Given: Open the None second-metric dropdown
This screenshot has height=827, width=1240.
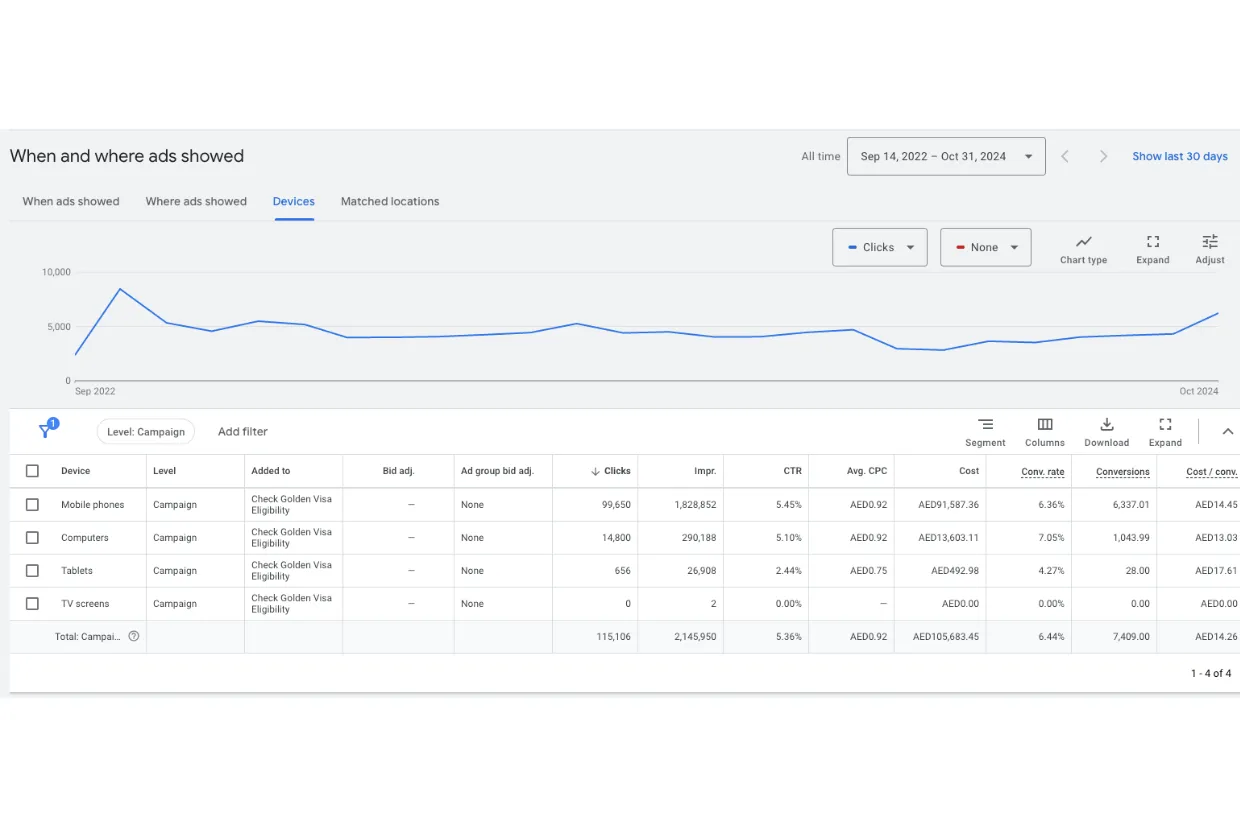Looking at the screenshot, I should click(985, 247).
